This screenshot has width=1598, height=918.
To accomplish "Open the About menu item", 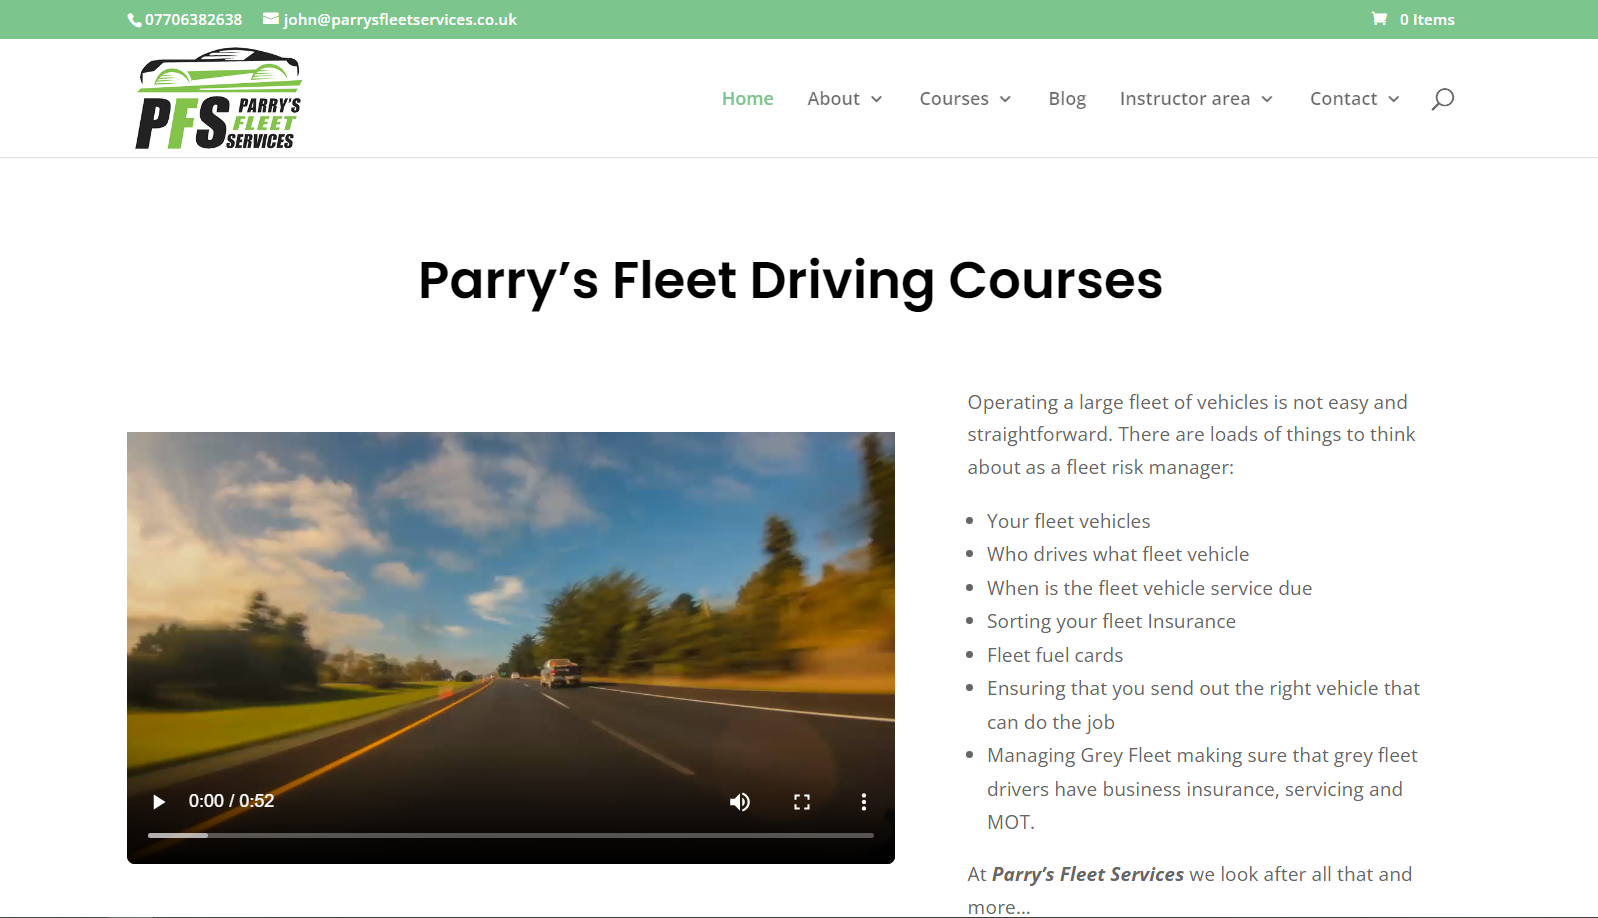I will [x=833, y=99].
